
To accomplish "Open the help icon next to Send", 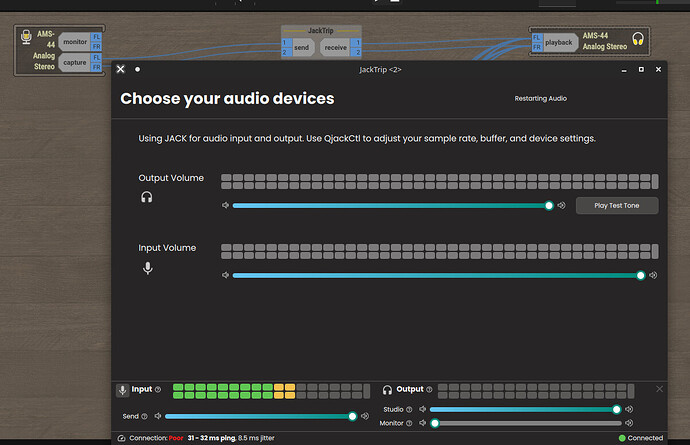I will (x=144, y=416).
